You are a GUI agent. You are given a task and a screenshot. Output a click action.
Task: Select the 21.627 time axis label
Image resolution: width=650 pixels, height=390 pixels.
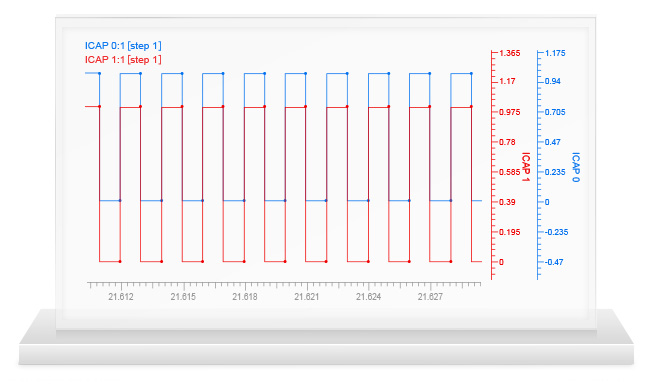coord(430,297)
